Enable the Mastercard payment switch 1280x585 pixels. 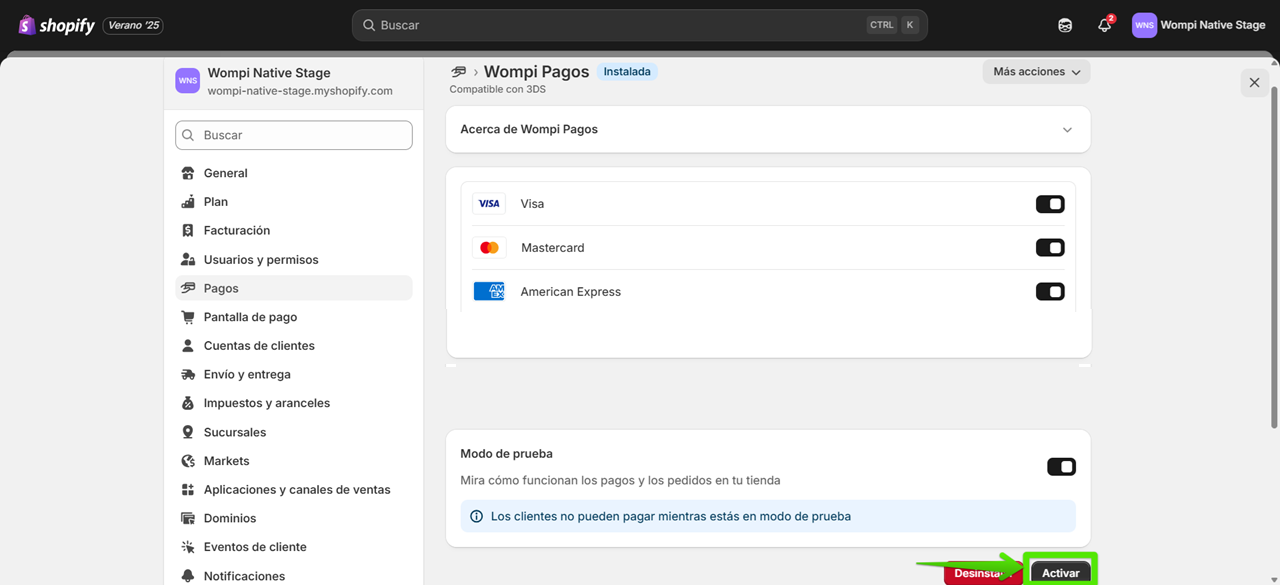[x=1050, y=247]
